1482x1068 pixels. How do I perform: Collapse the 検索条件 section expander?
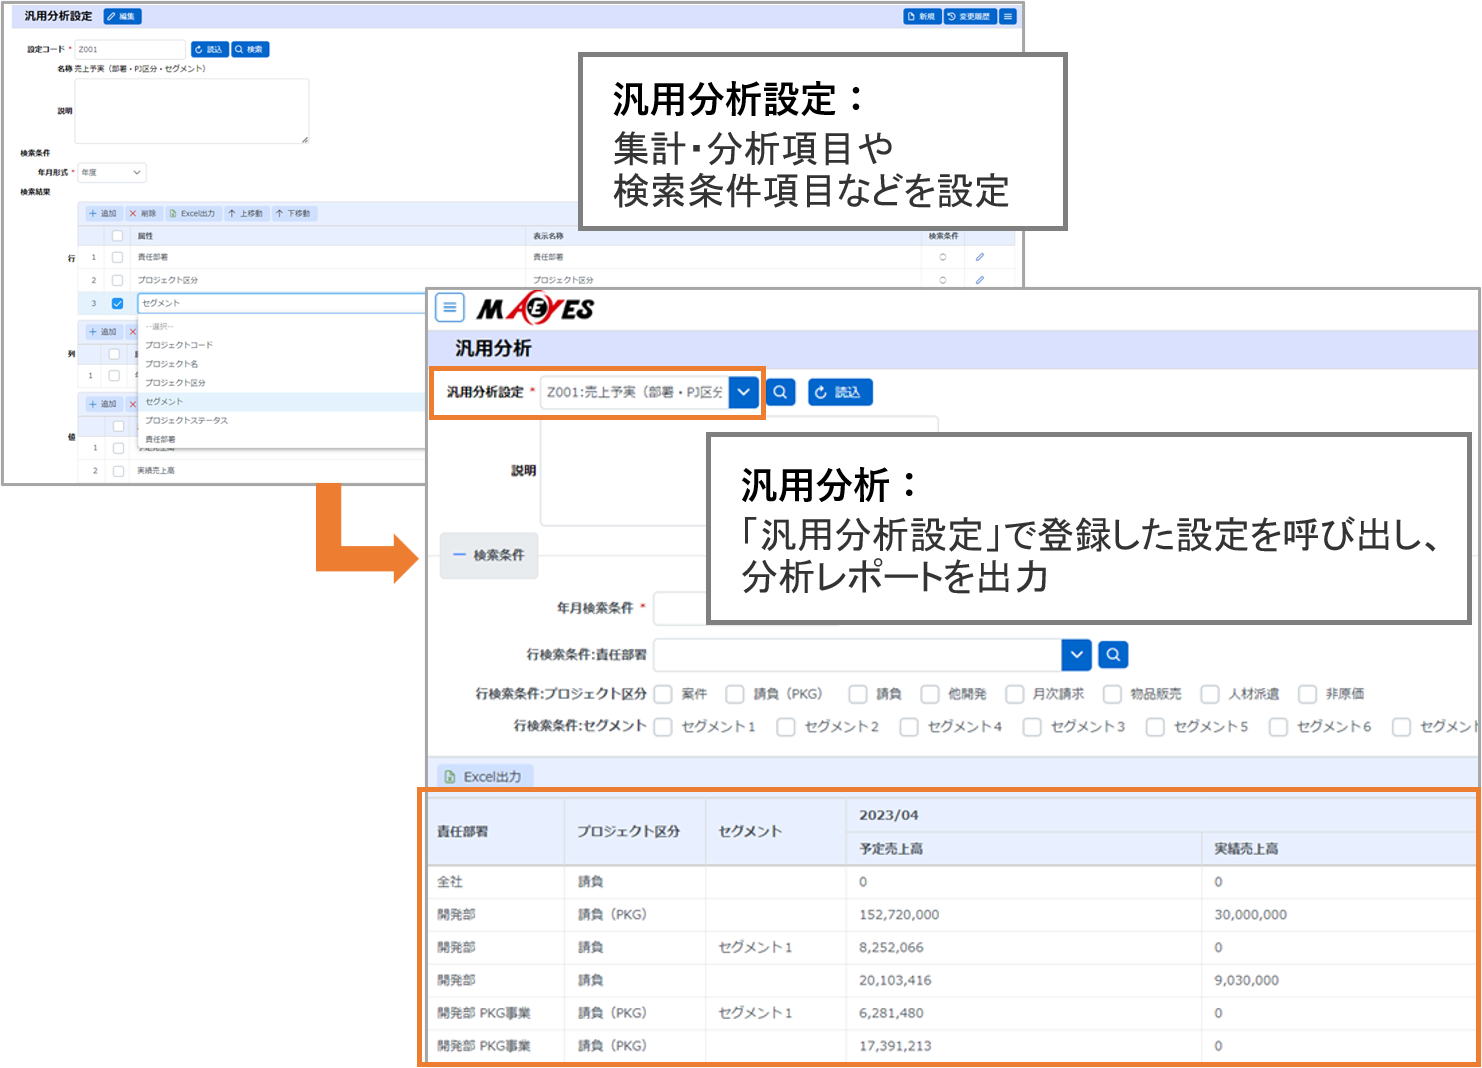click(x=489, y=555)
